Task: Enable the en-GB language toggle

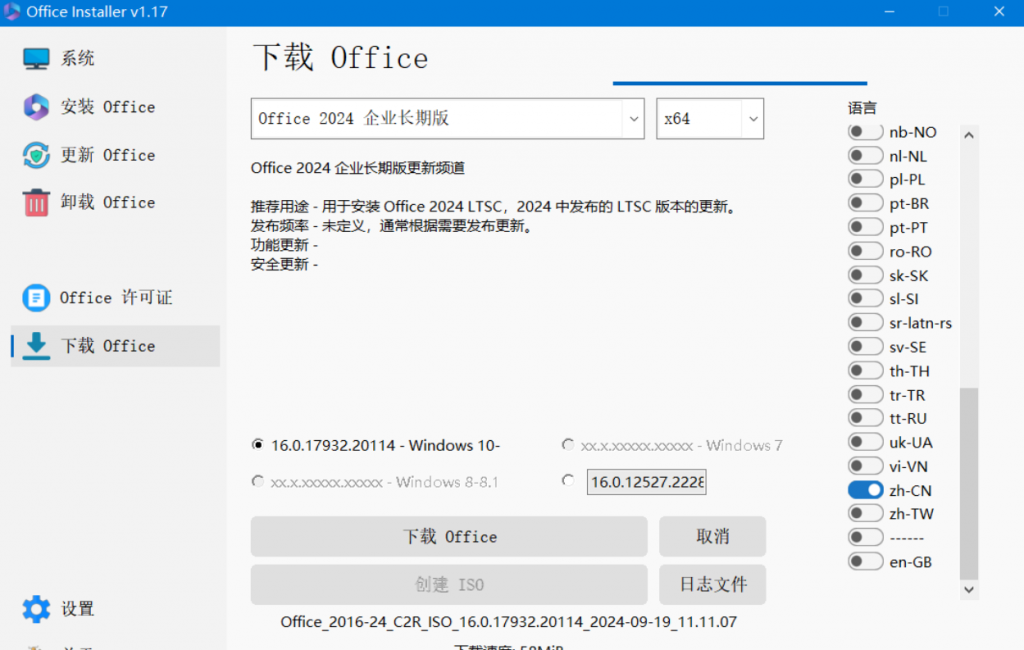Action: 865,562
